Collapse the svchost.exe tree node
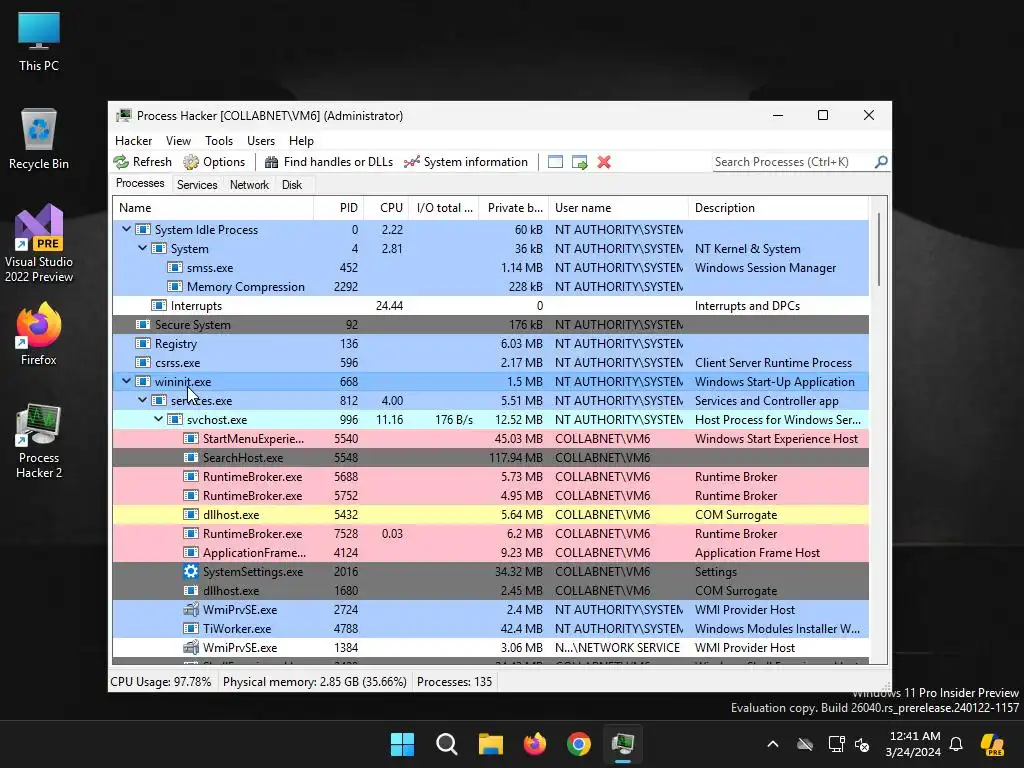This screenshot has width=1024, height=768. pos(158,419)
